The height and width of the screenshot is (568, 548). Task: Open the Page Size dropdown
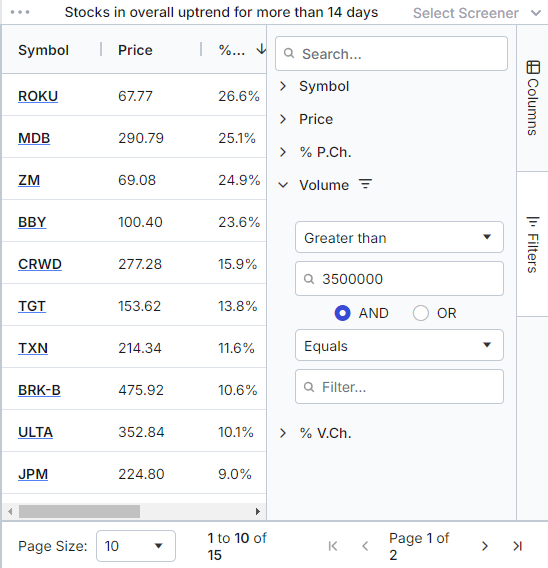(136, 546)
